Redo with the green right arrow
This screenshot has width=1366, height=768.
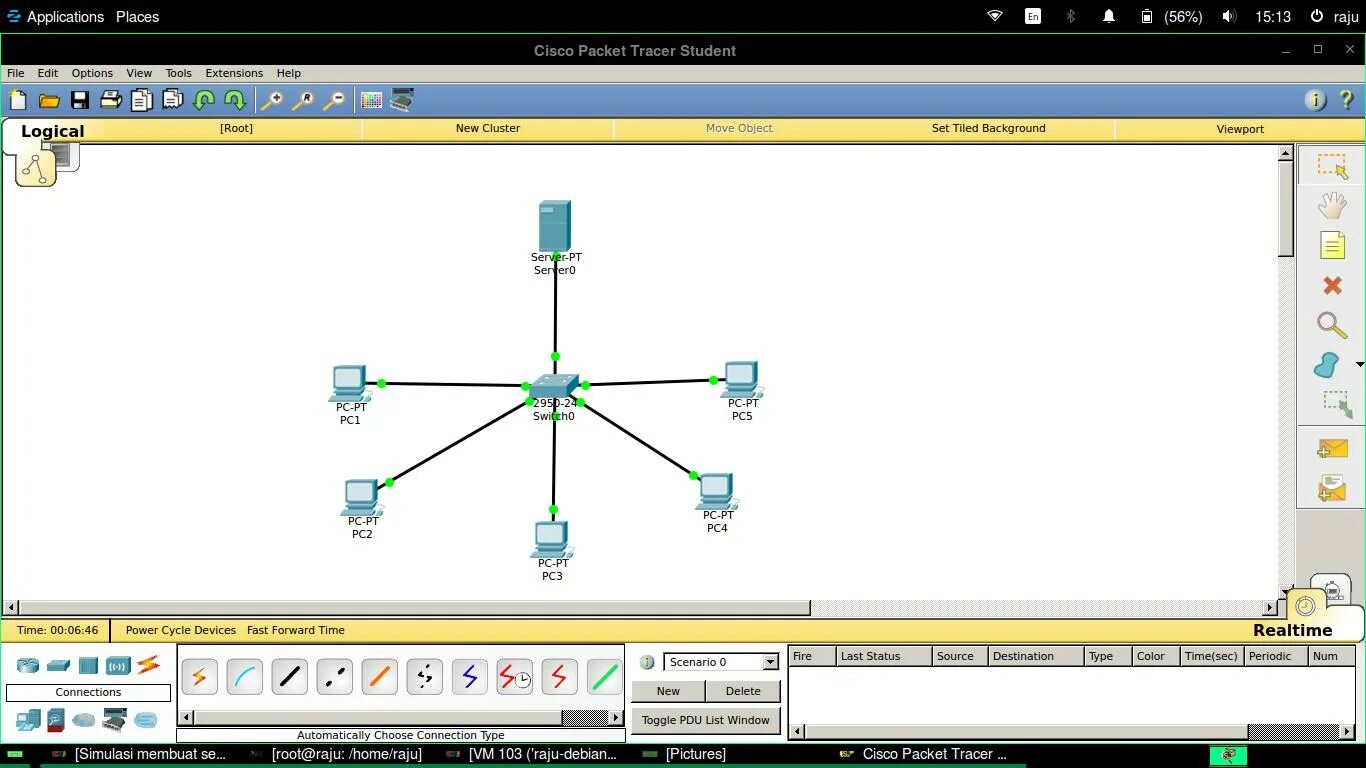pos(235,100)
